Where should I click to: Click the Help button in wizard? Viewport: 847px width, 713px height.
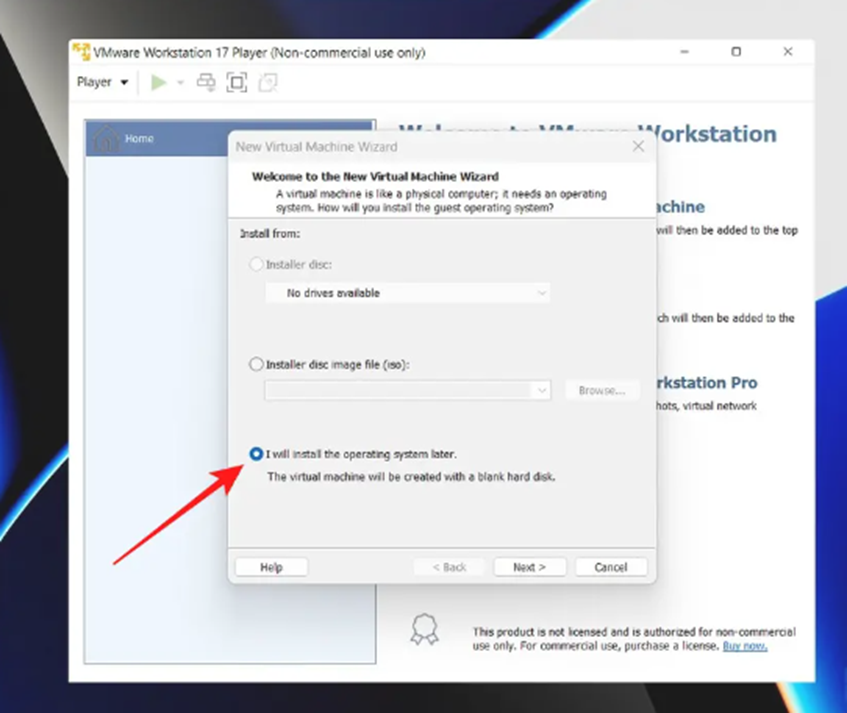coord(272,567)
